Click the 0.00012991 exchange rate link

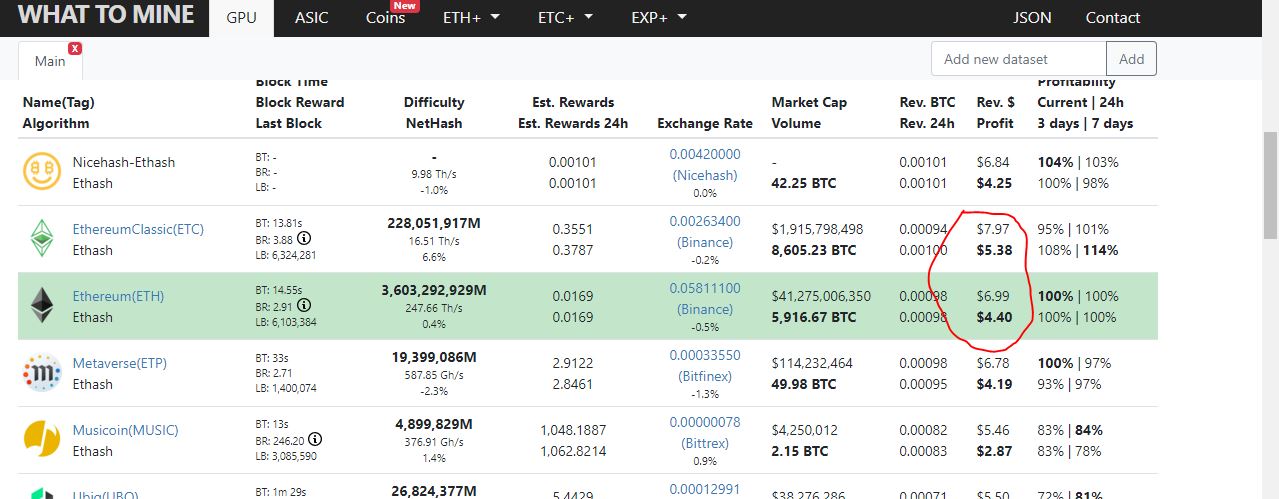pyautogui.click(x=705, y=489)
